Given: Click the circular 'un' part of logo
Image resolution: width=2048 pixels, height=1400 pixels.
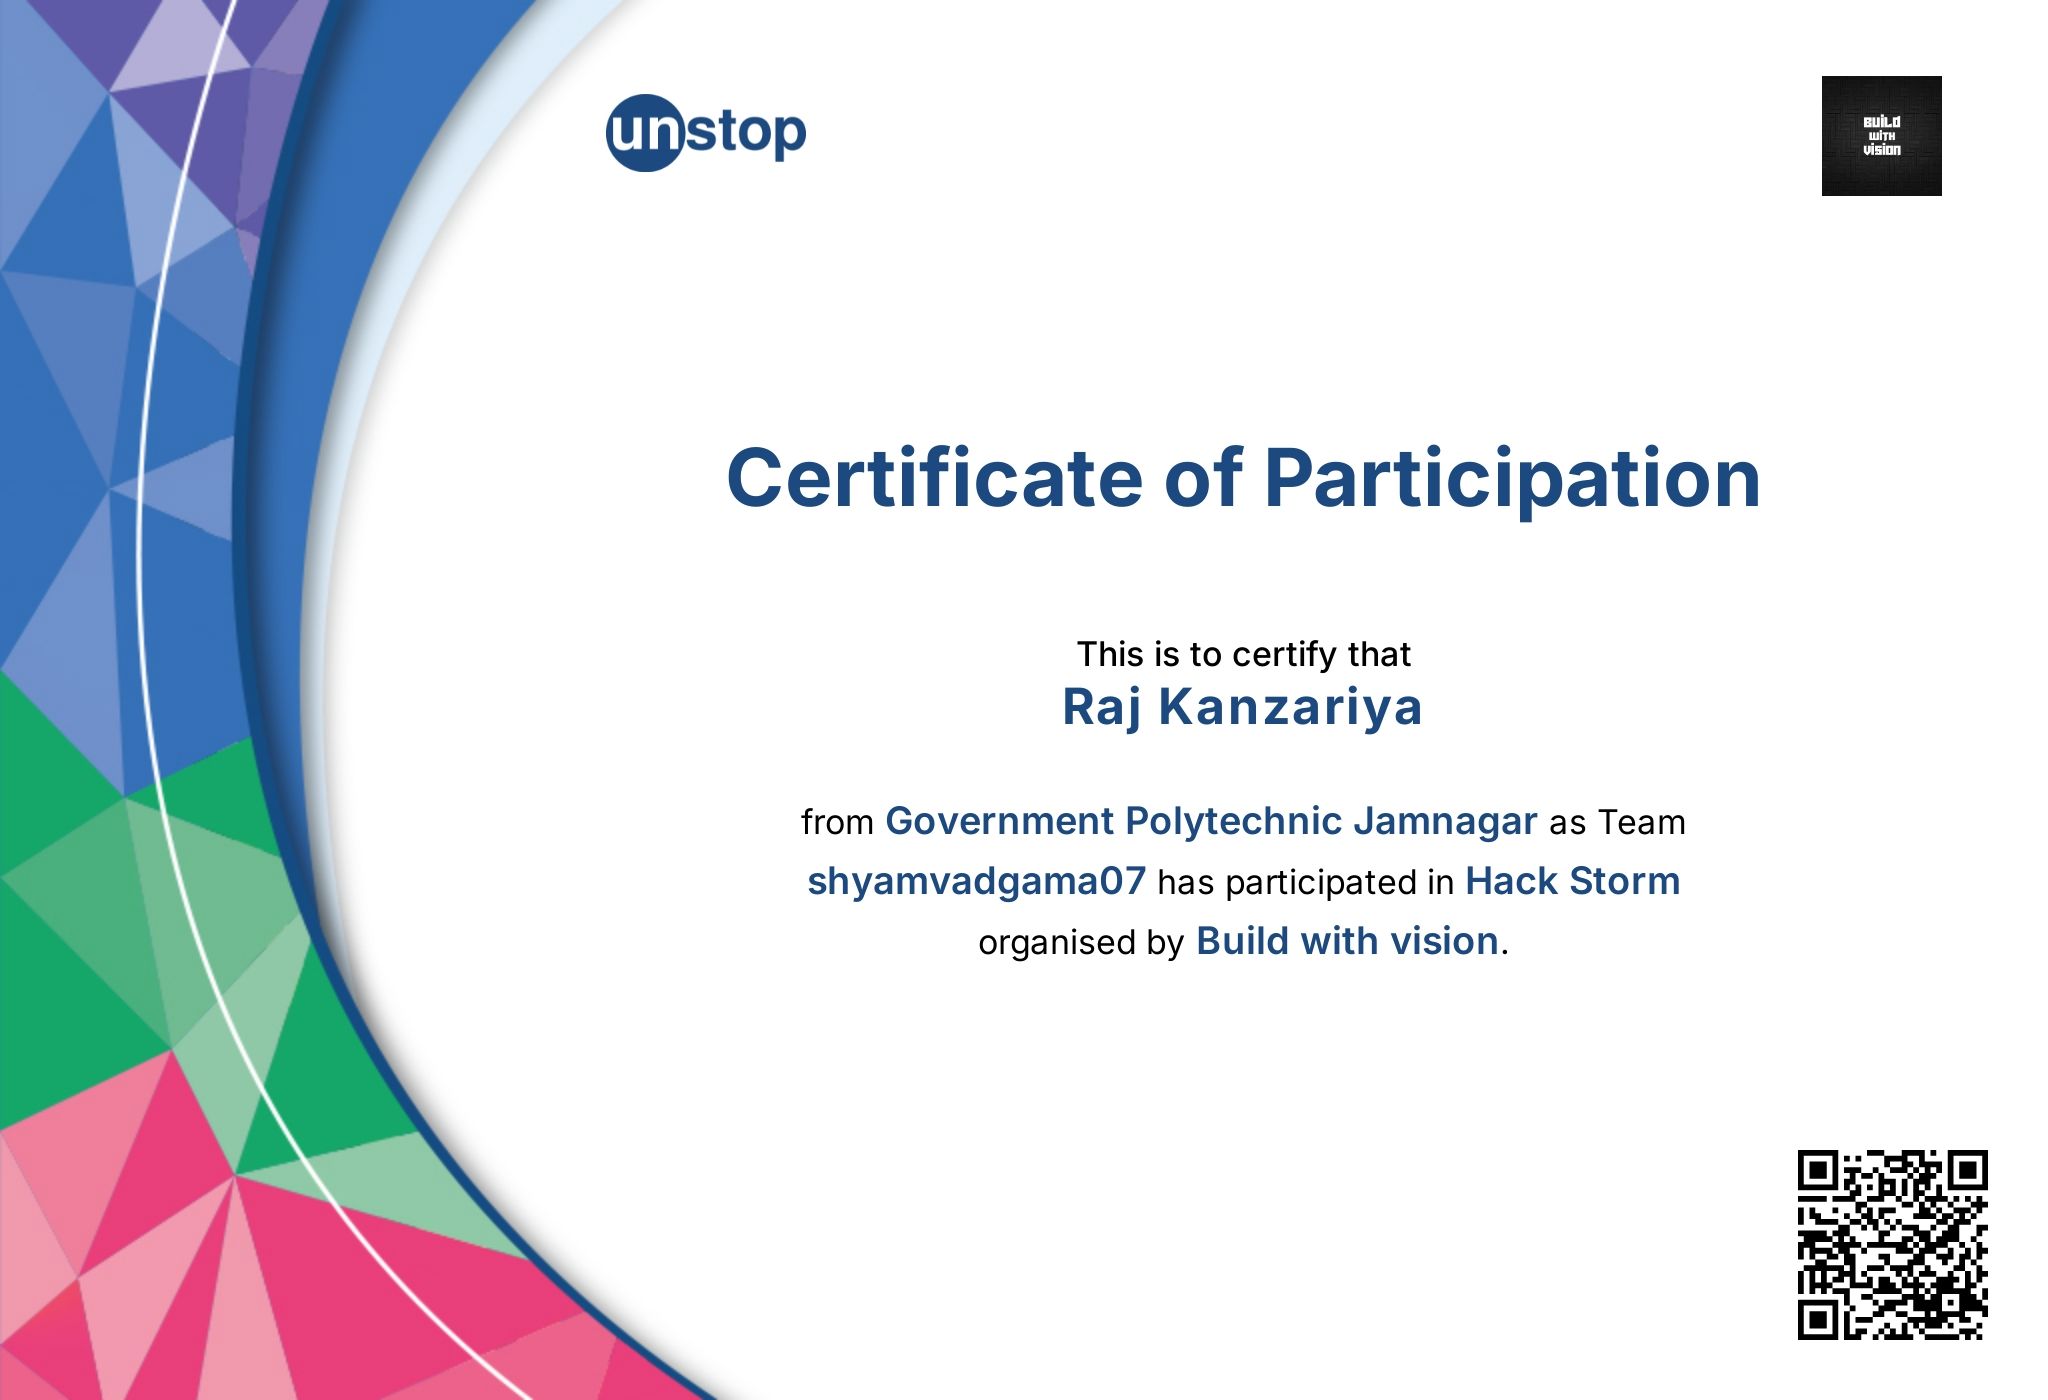Looking at the screenshot, I should tap(644, 133).
